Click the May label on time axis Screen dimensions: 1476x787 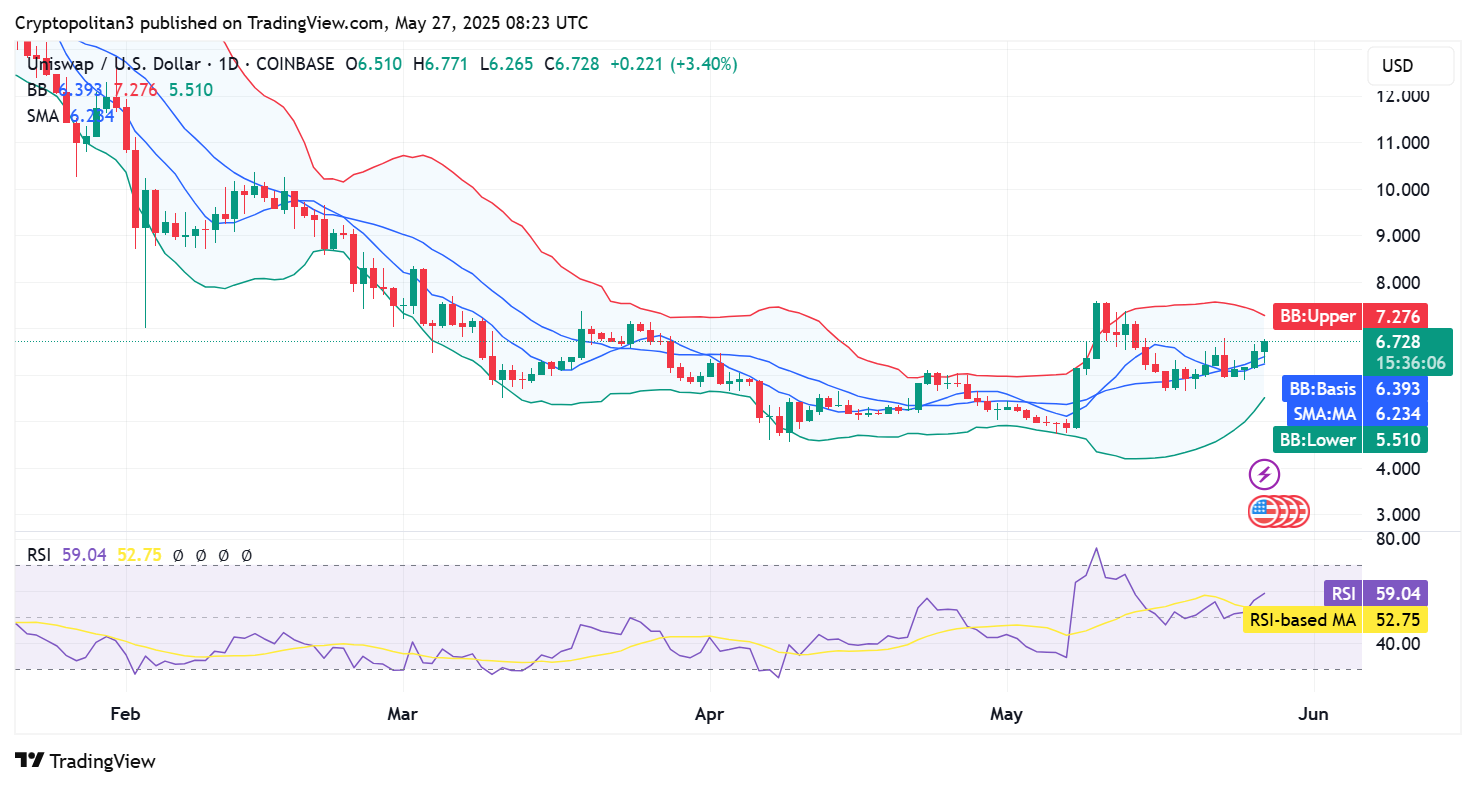point(1006,714)
